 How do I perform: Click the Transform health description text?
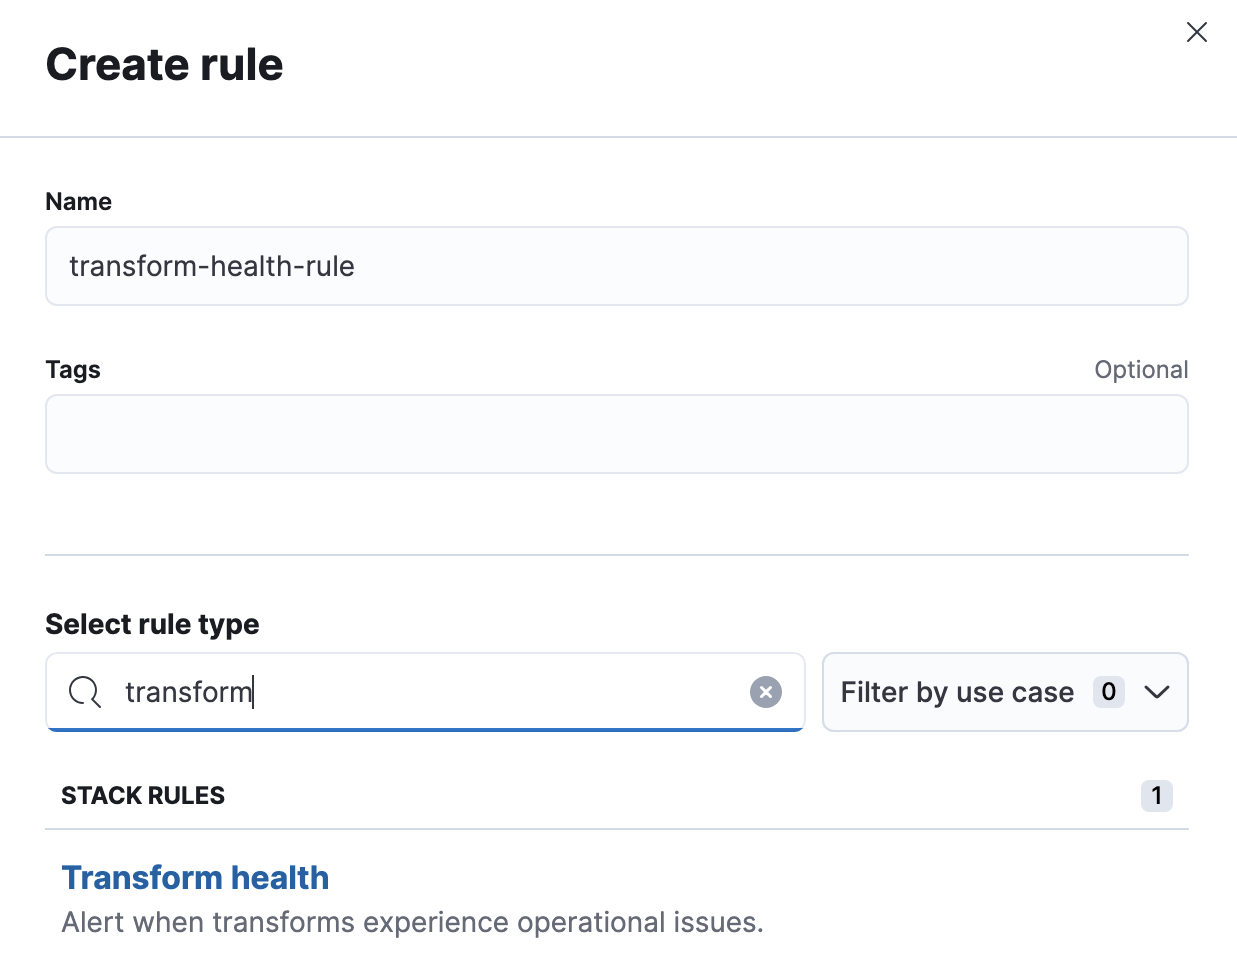[x=411, y=922]
